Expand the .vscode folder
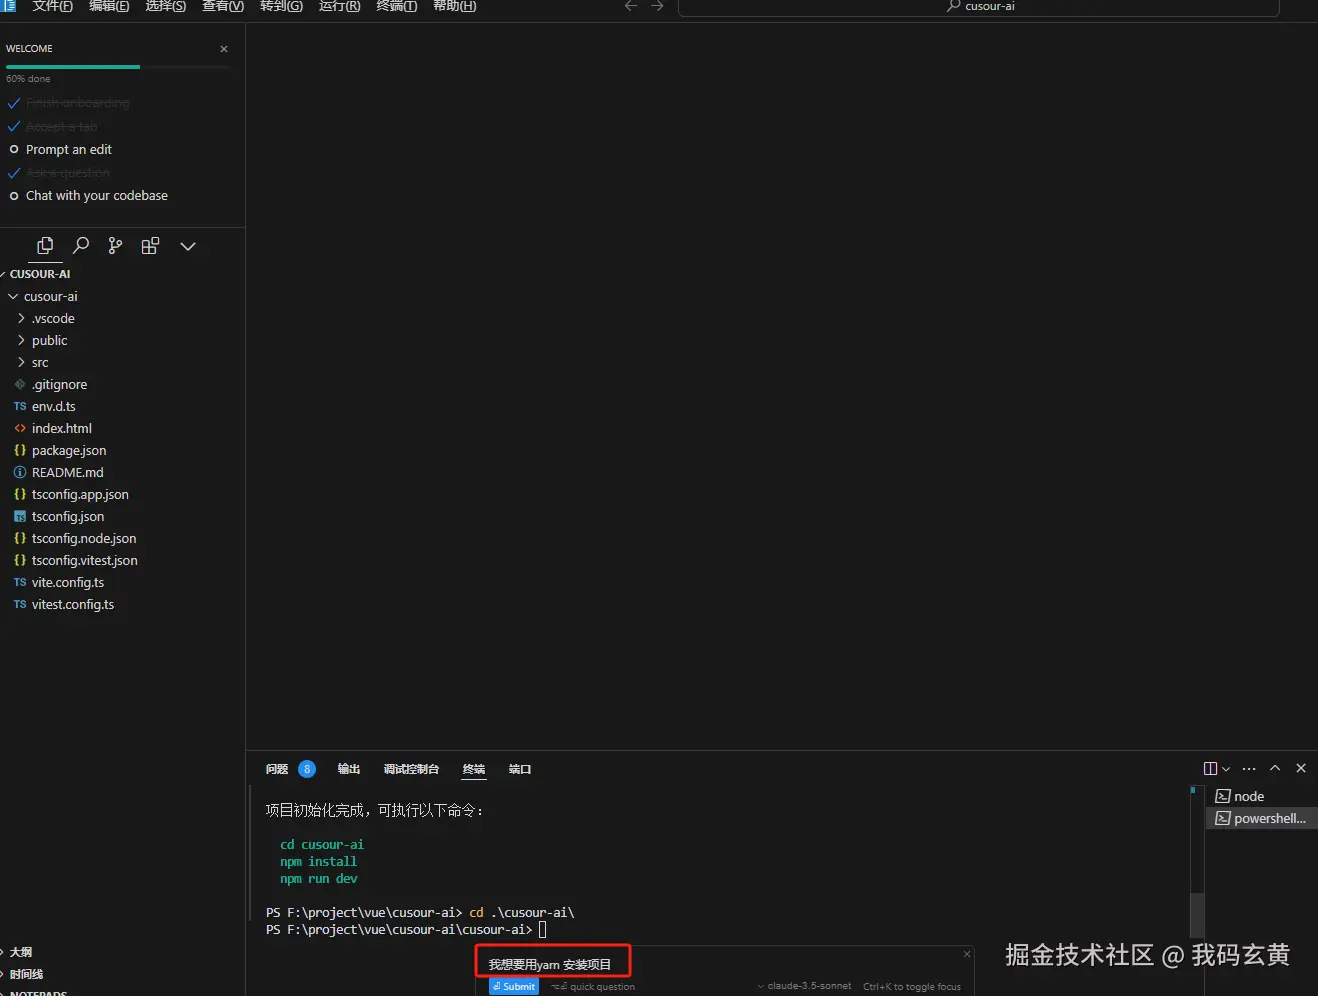 [x=53, y=319]
